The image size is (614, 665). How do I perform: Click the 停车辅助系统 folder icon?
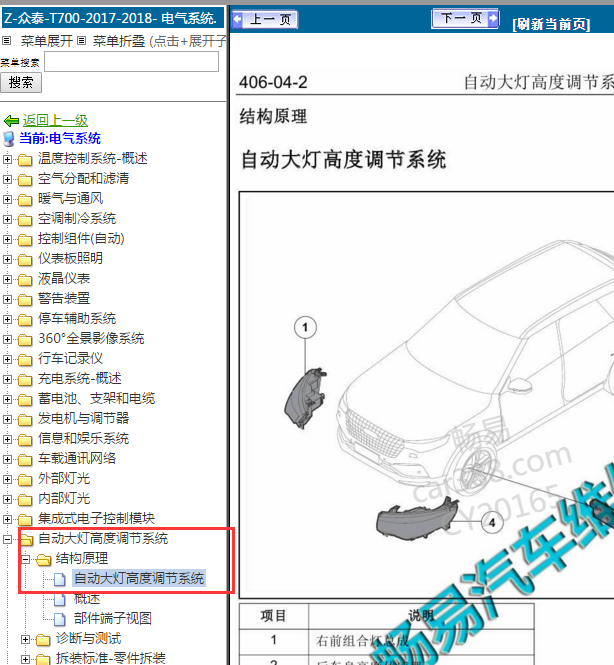[25, 319]
